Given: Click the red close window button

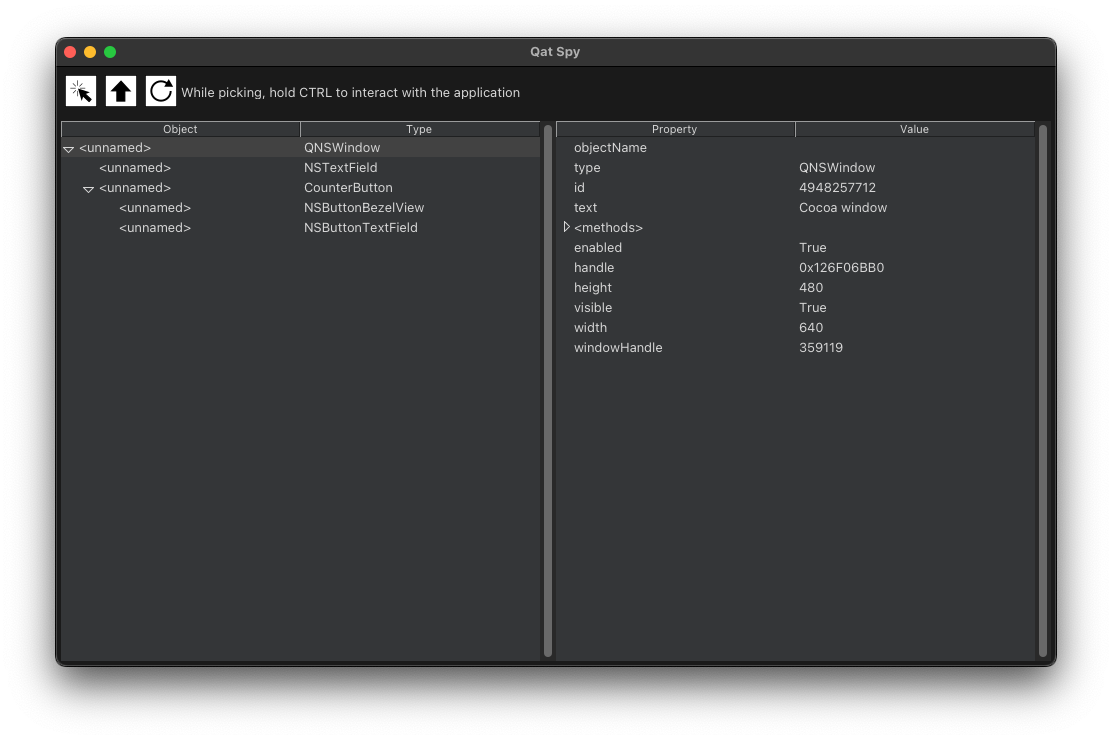Looking at the screenshot, I should tap(70, 52).
